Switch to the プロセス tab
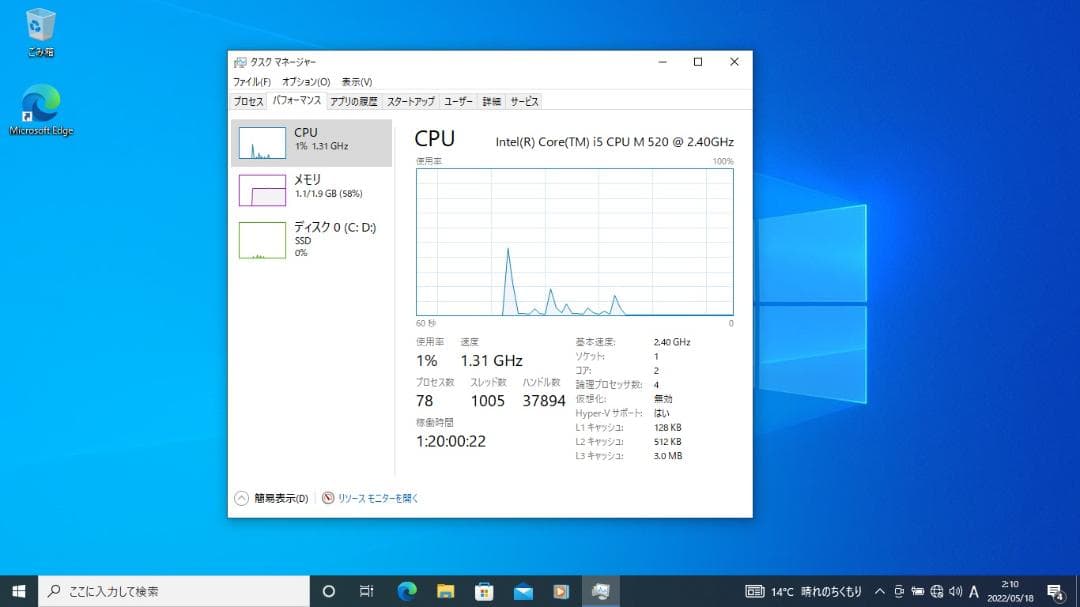Viewport: 1080px width, 607px height. 247,101
